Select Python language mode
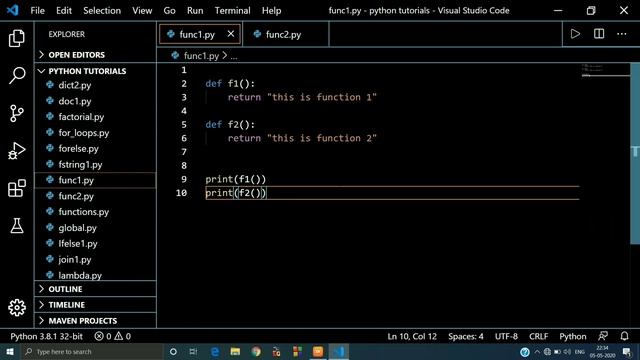 tap(573, 336)
